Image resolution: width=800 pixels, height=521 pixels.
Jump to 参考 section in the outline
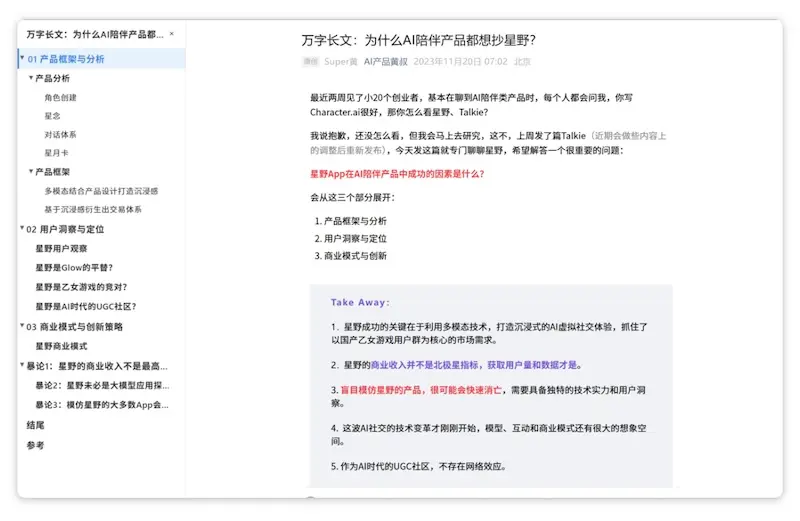(x=35, y=445)
